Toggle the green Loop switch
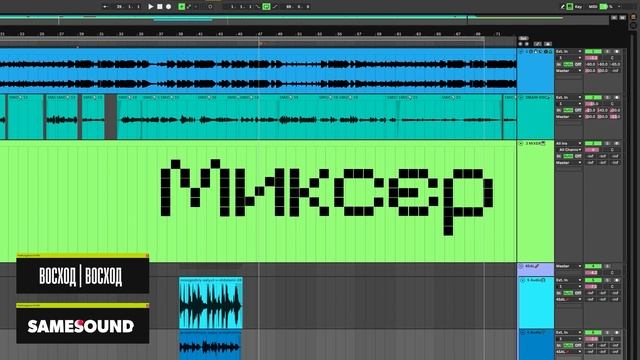640x360 pixels. [266, 7]
